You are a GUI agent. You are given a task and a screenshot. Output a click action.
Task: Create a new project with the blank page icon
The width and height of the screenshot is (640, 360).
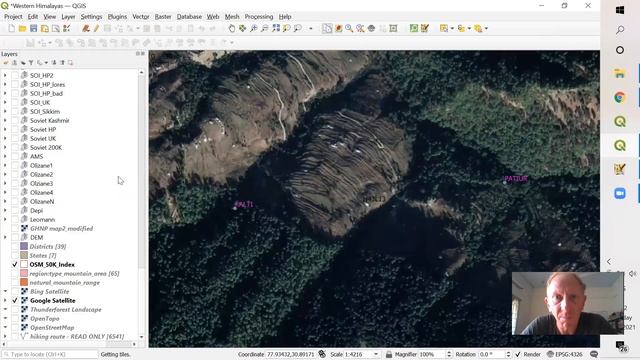pos(11,29)
